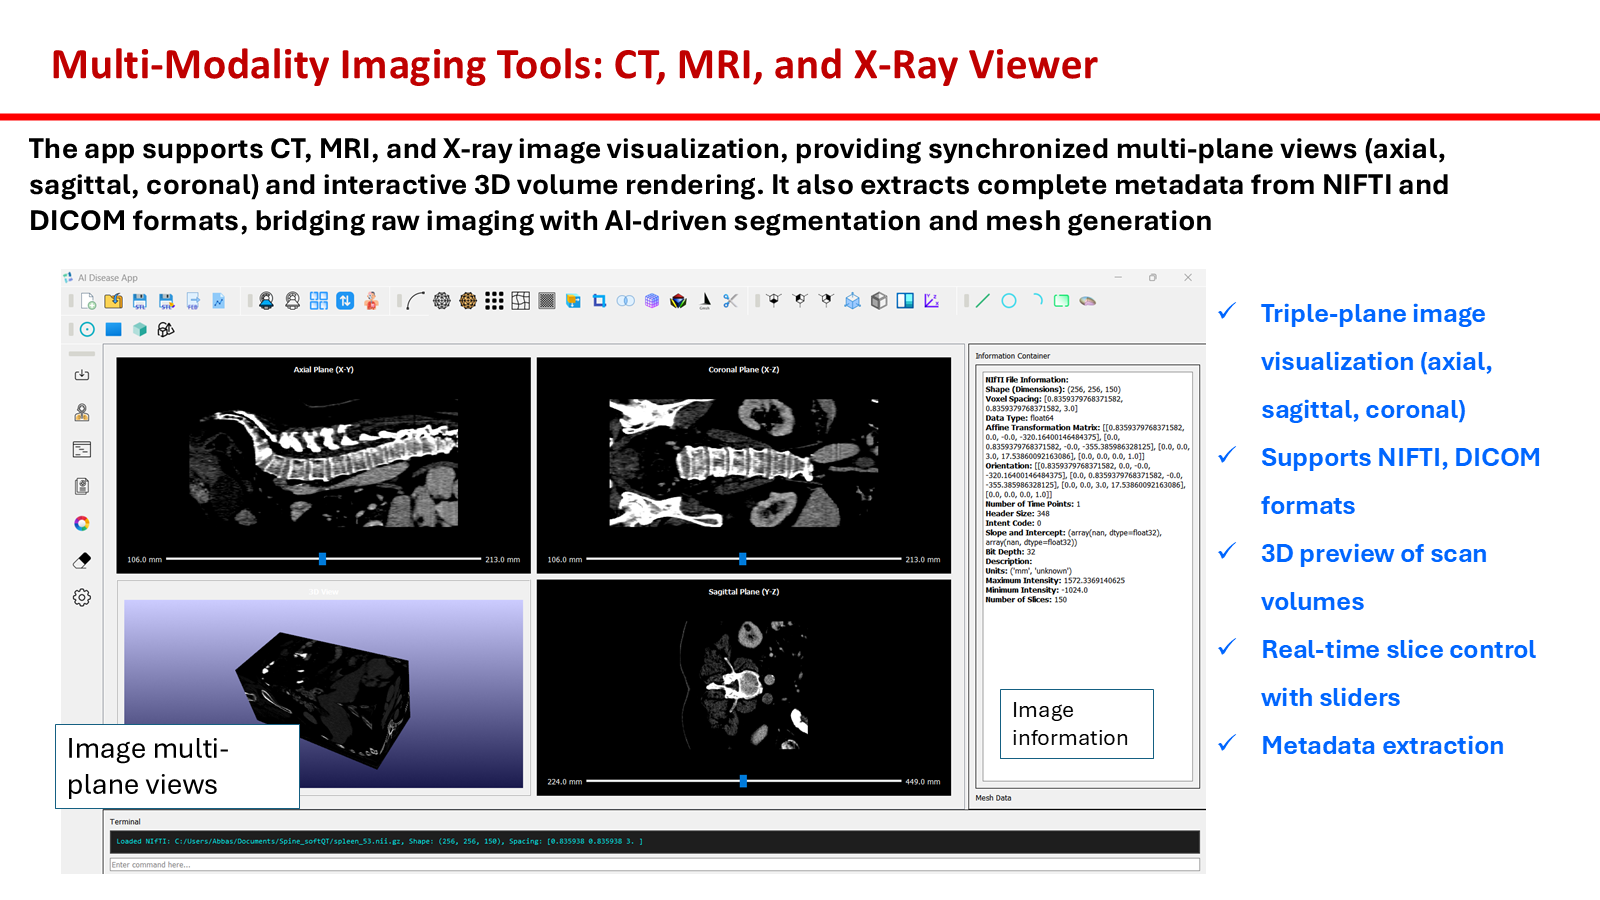1600x900 pixels.
Task: Click the dense gray mesh square icon
Action: [x=547, y=301]
